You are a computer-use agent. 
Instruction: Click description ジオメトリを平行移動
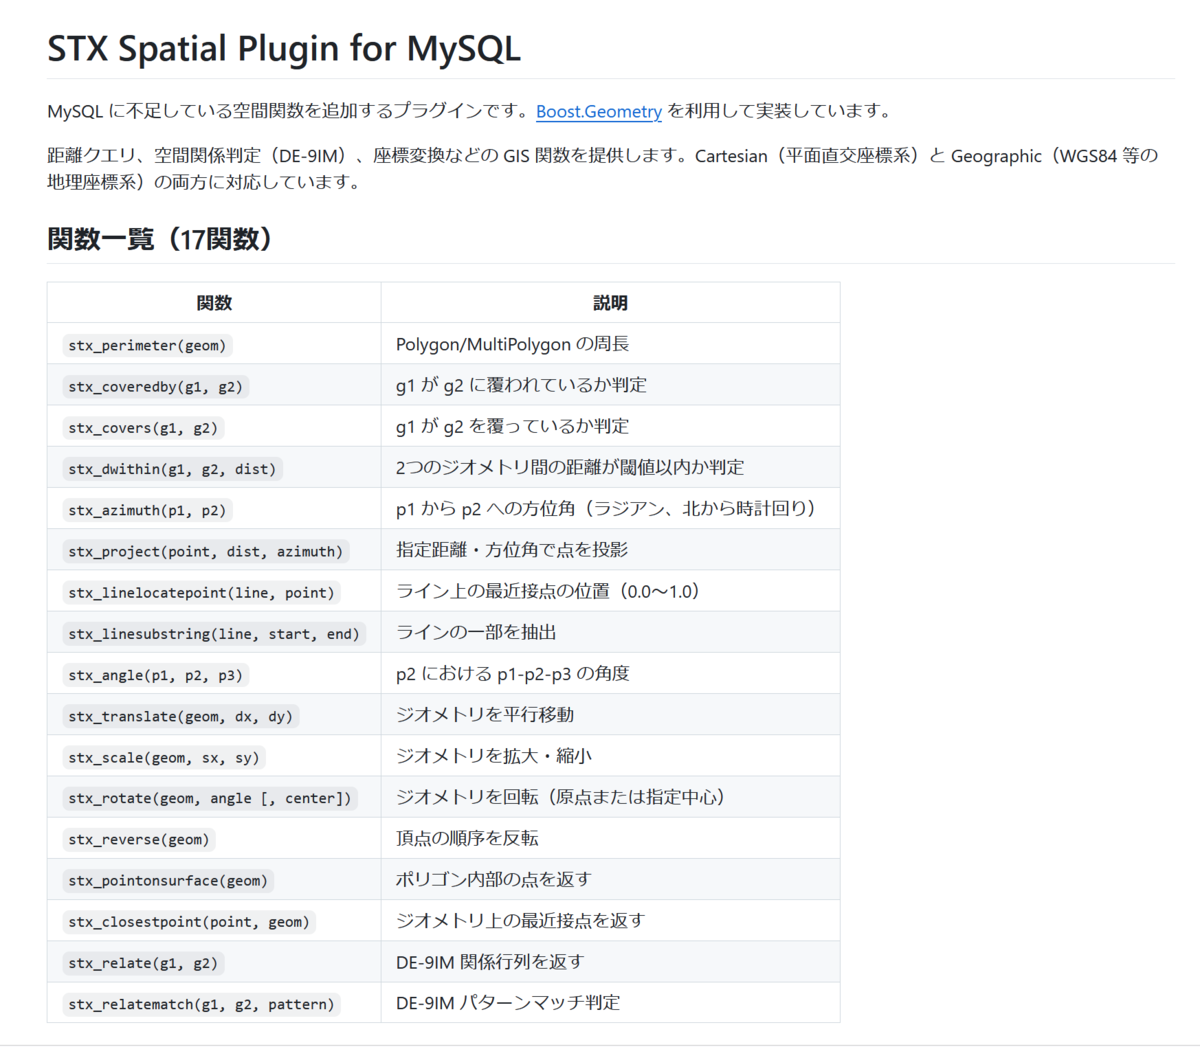[485, 714]
